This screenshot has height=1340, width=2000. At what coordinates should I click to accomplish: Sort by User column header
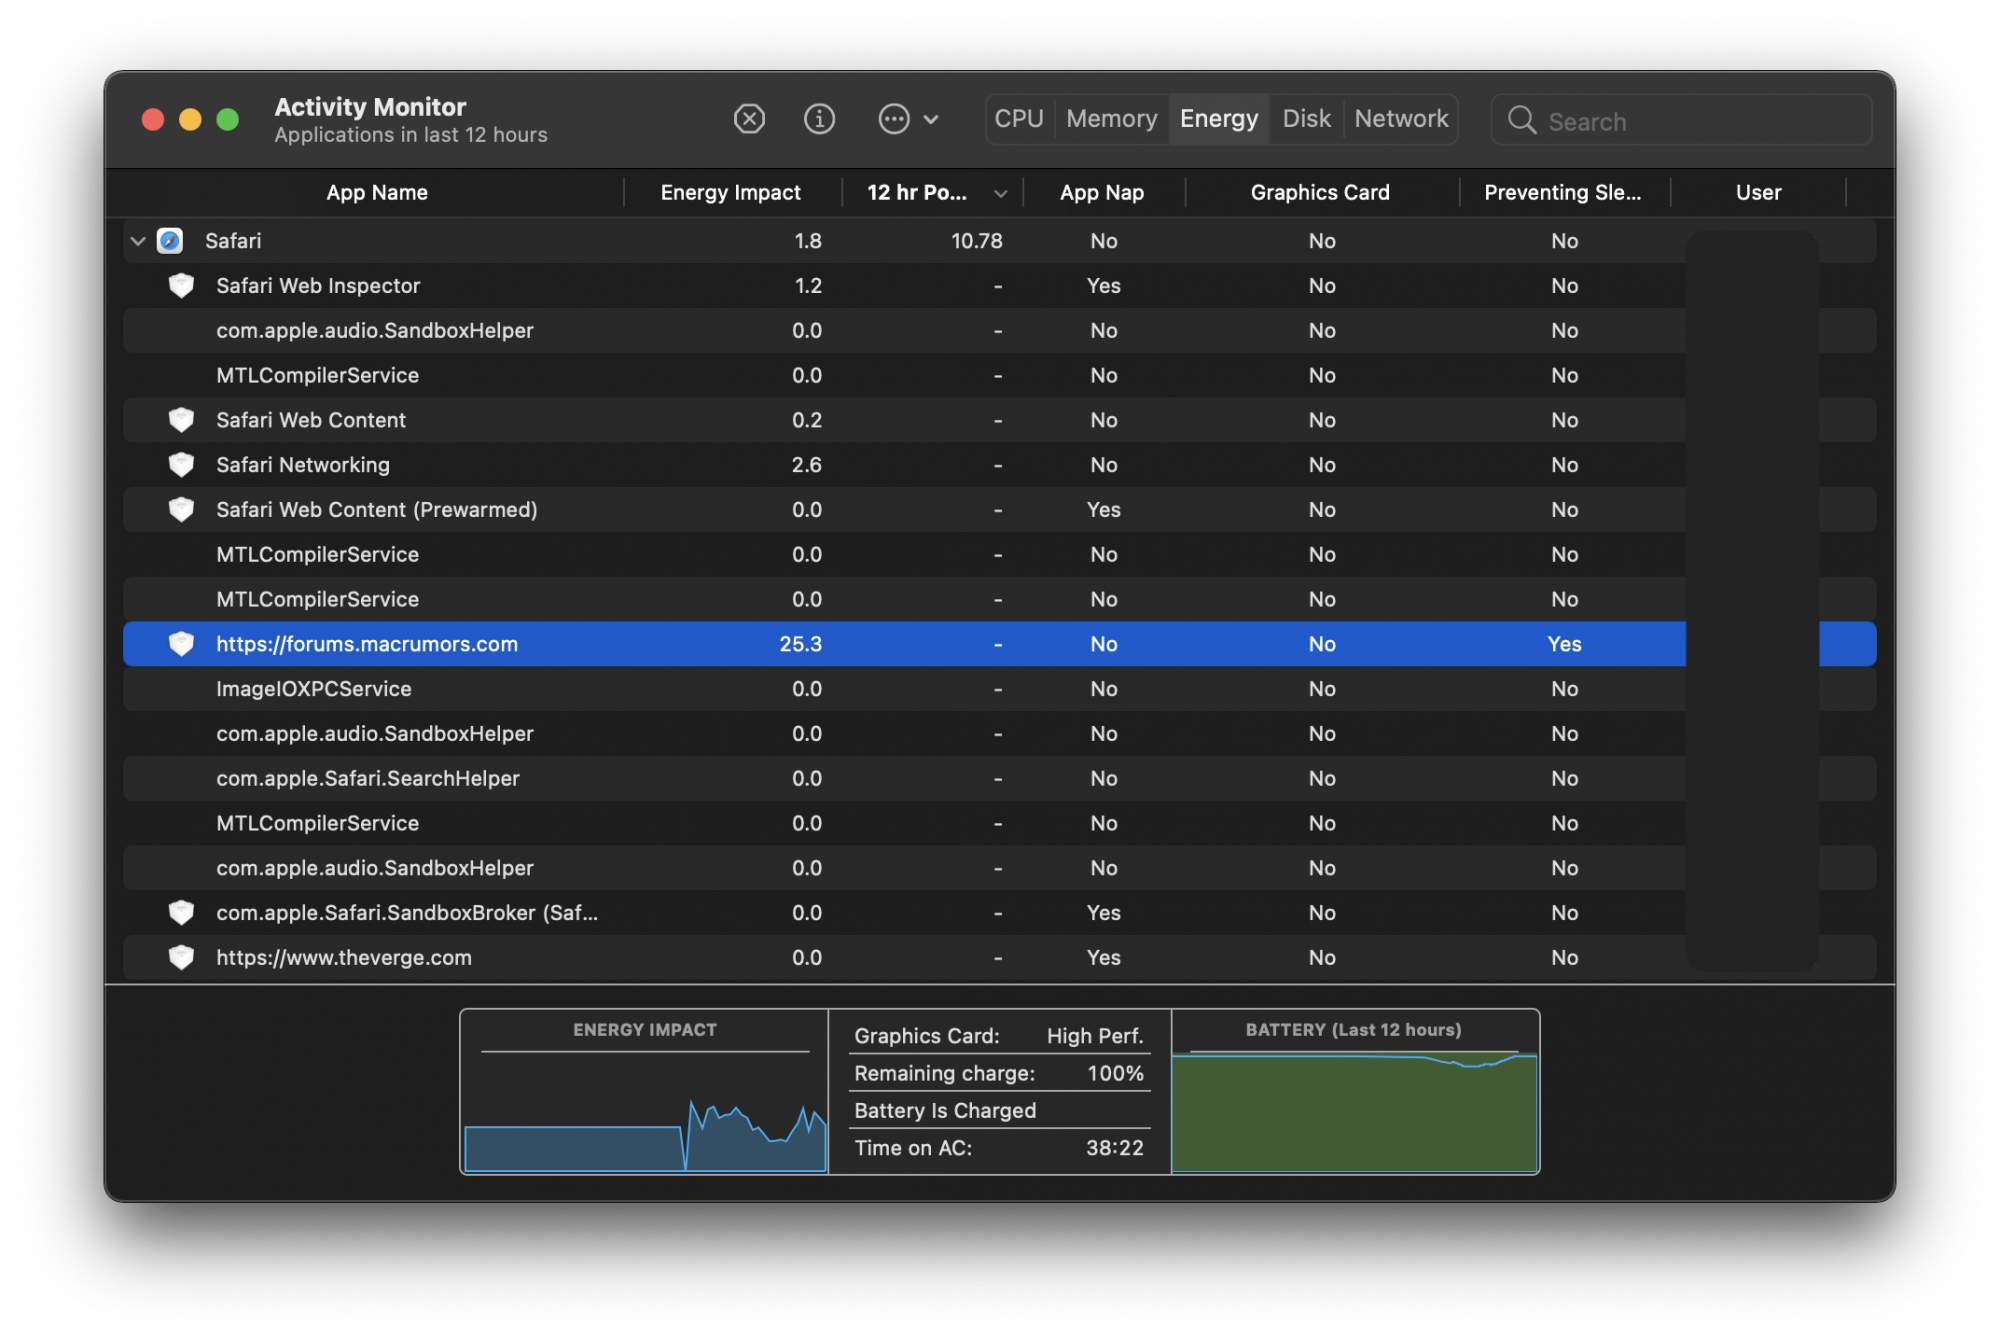pyautogui.click(x=1758, y=193)
